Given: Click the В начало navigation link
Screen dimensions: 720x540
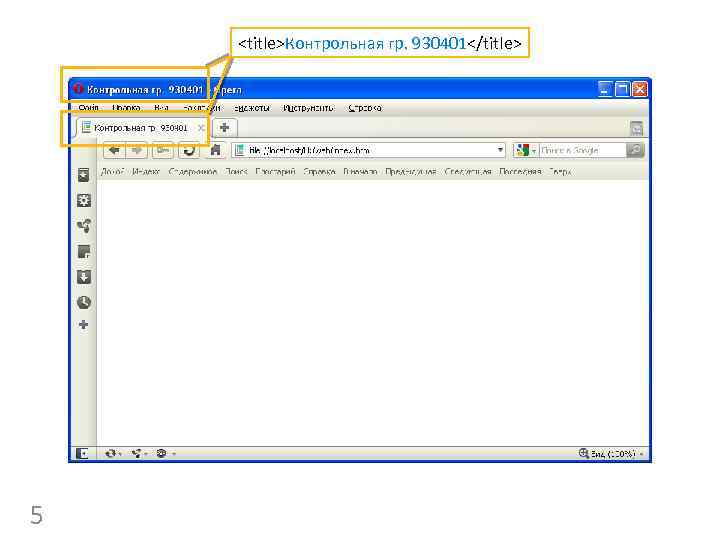Looking at the screenshot, I should coord(360,172).
